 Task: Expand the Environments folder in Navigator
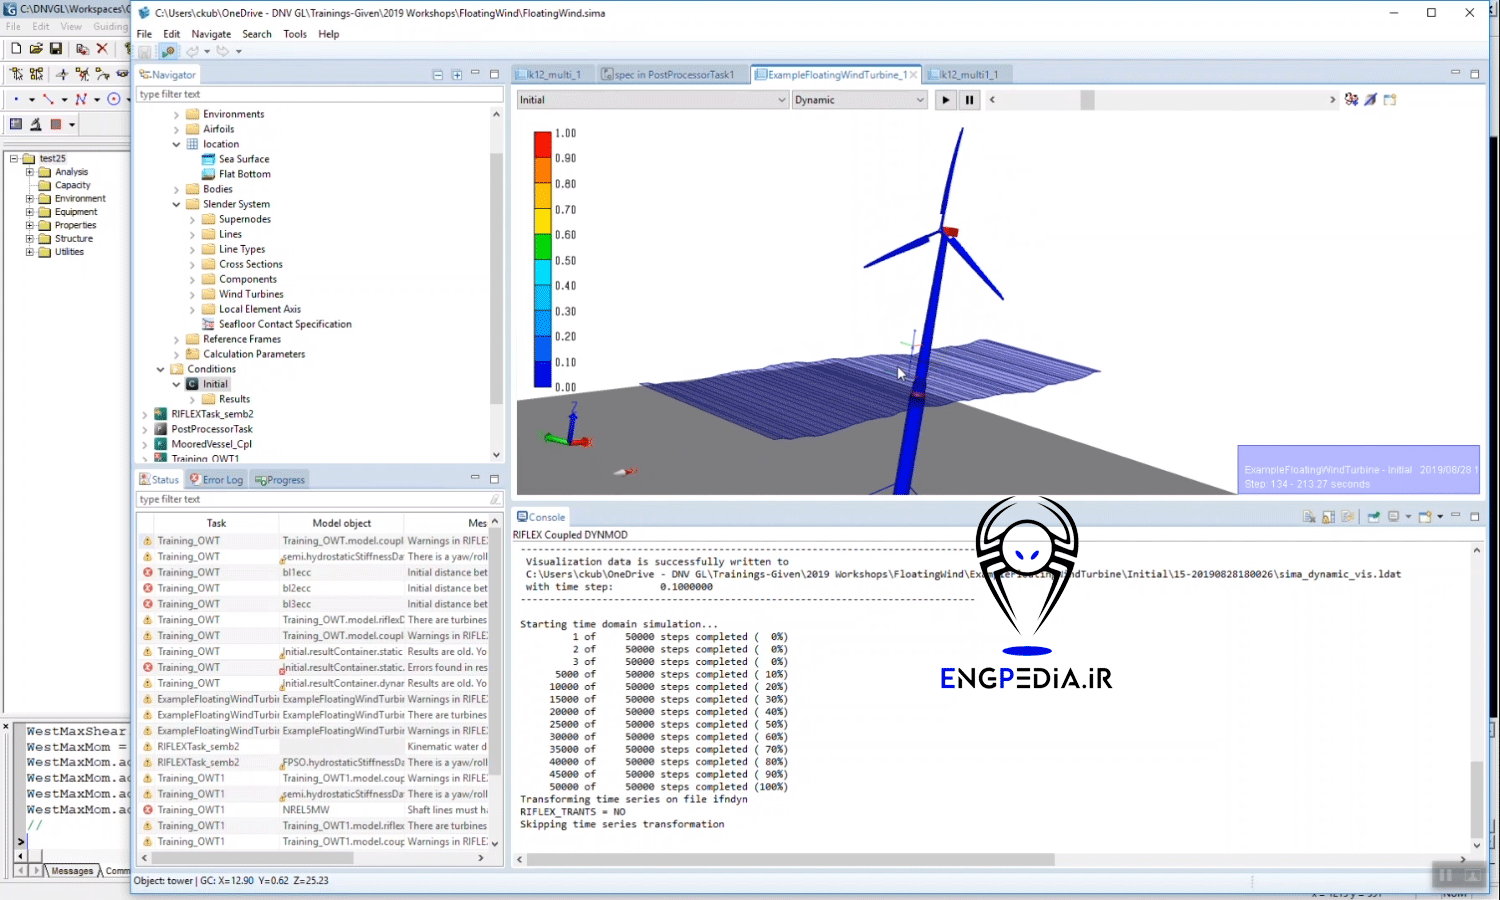[177, 115]
